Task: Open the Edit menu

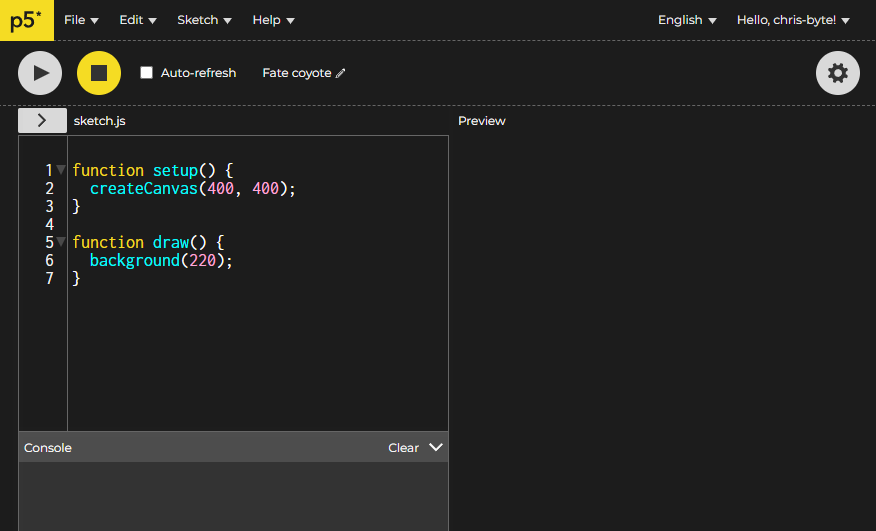Action: [138, 20]
